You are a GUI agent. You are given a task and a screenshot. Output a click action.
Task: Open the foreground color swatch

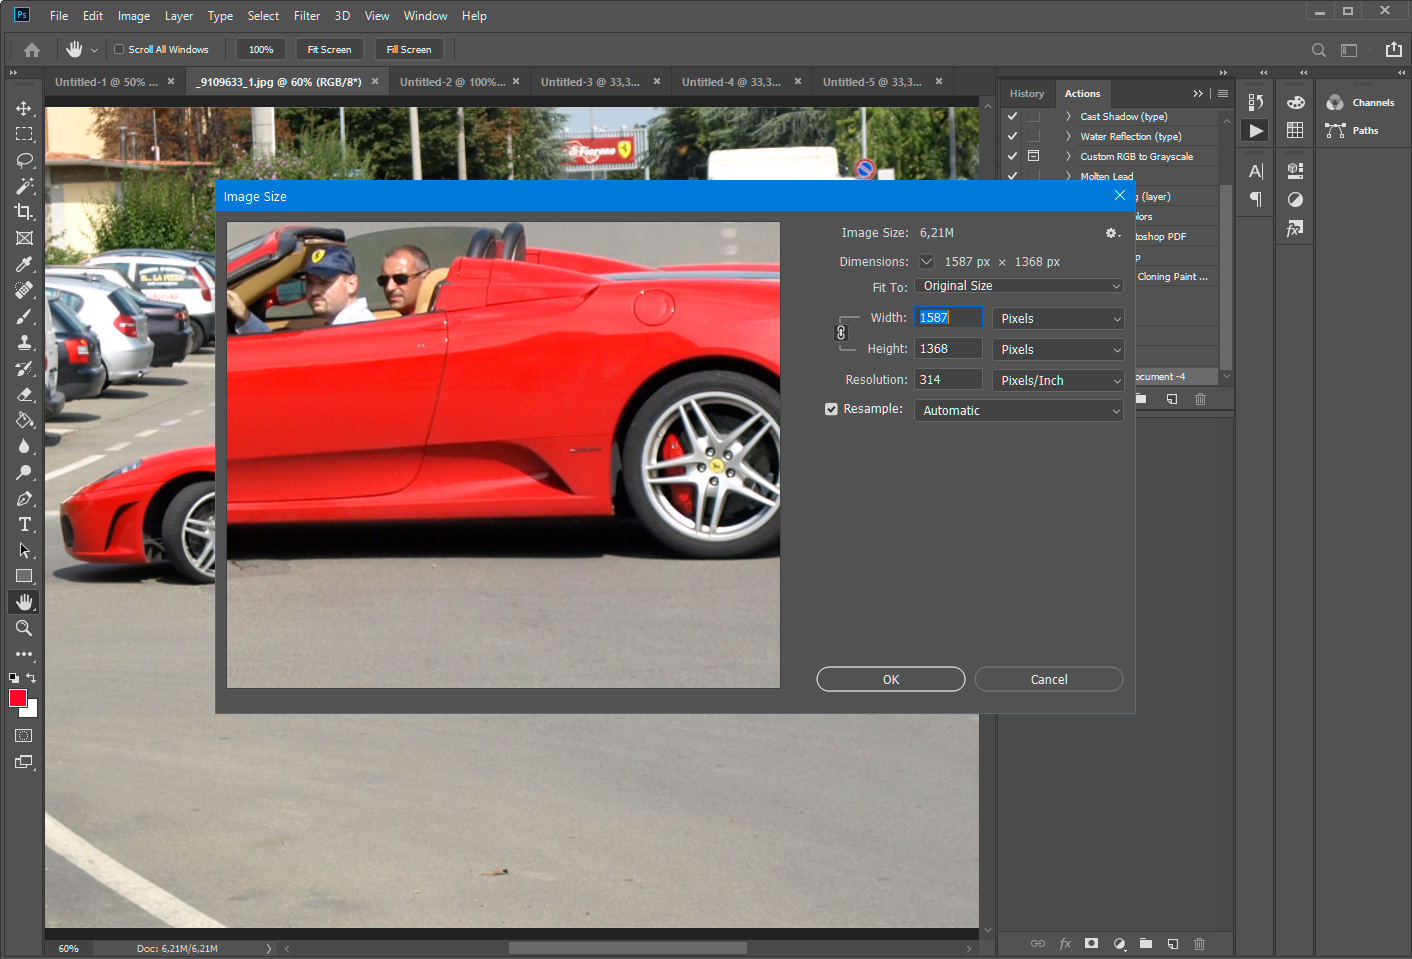(16, 698)
